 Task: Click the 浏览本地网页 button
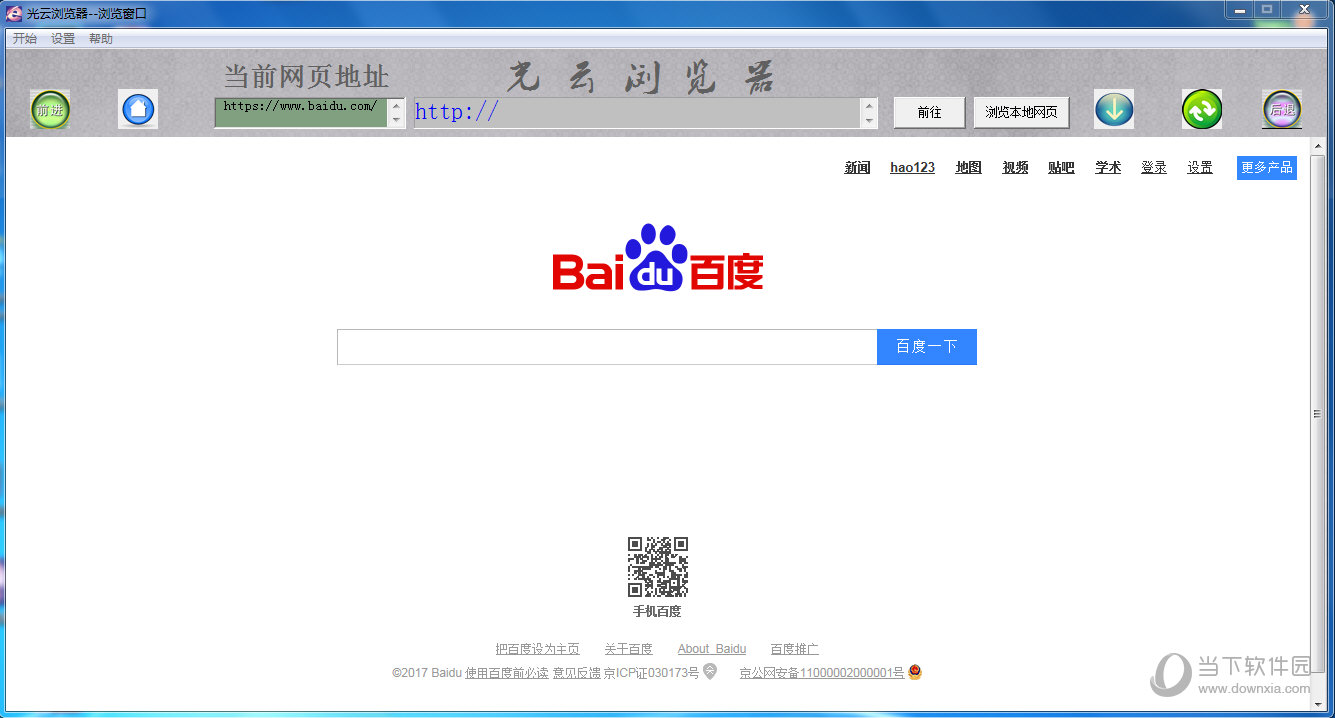tap(1021, 112)
